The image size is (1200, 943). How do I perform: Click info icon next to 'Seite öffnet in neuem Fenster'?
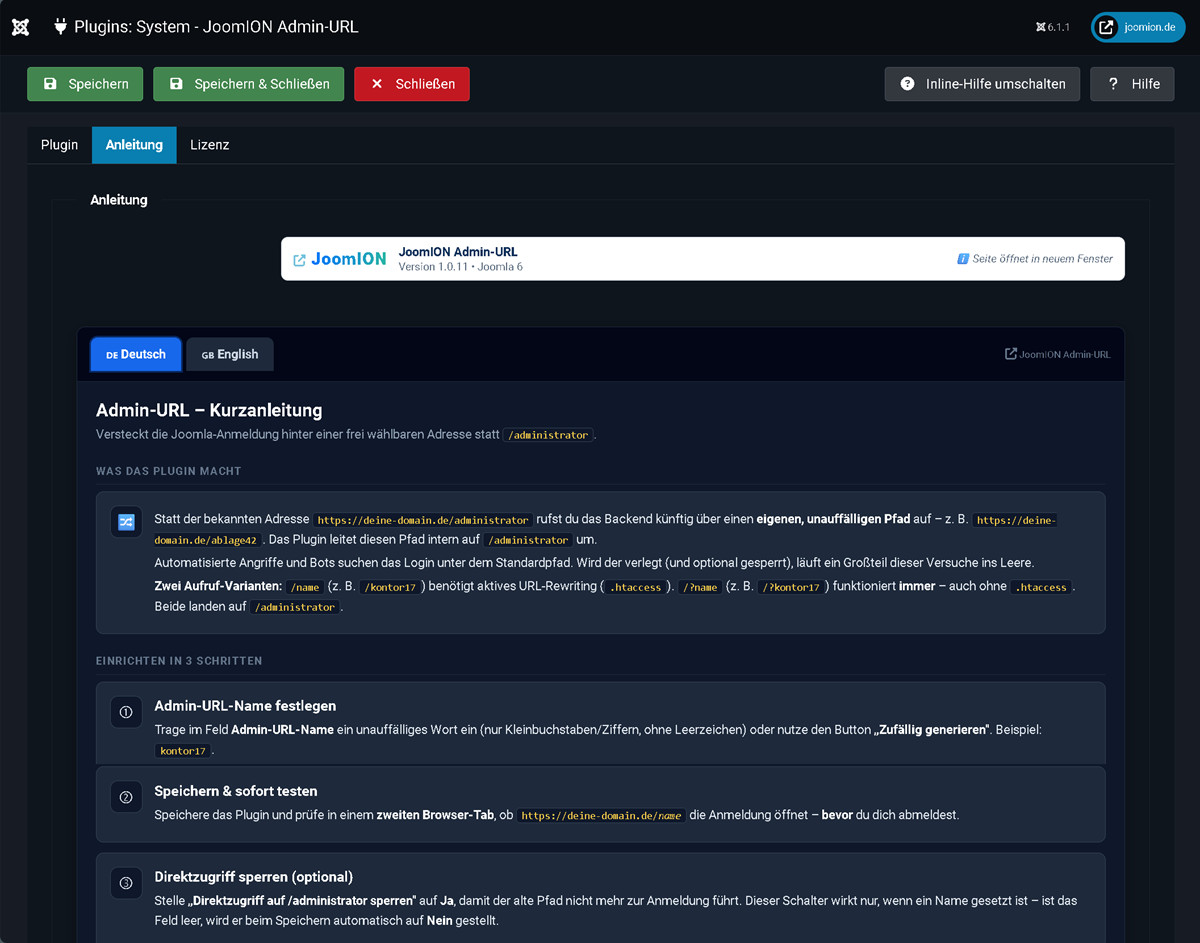click(963, 259)
